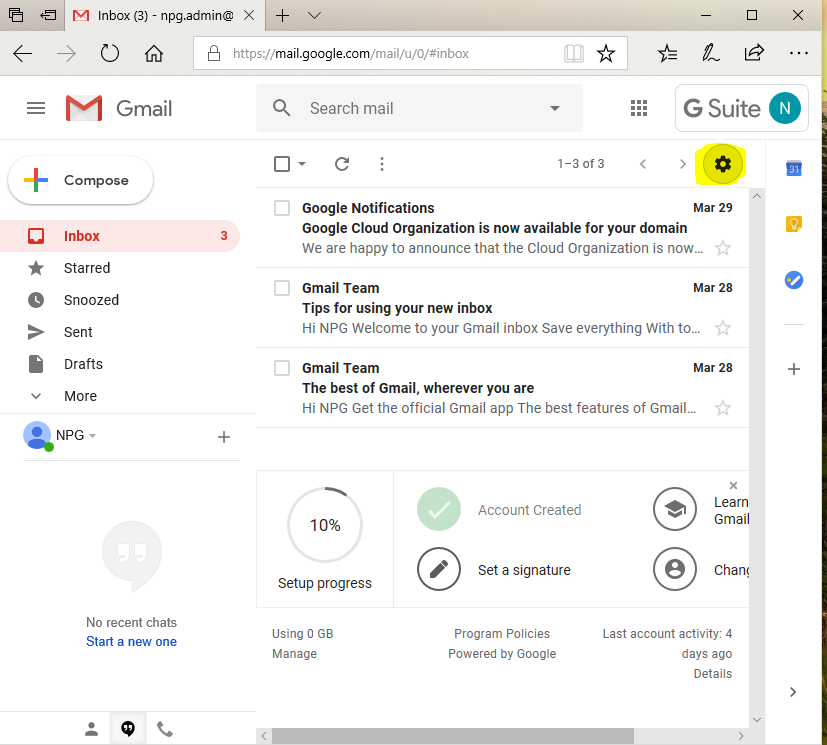Open the browser tab list chevron
The image size is (827, 745).
coord(314,15)
